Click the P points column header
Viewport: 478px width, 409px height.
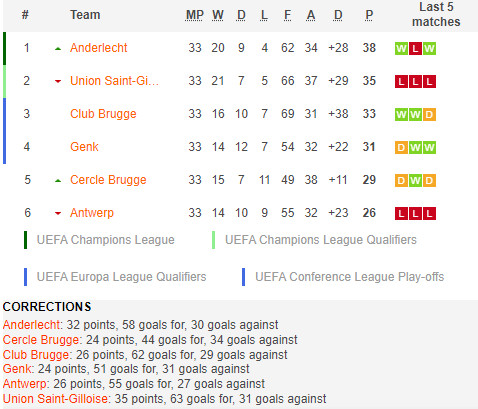[x=369, y=15]
